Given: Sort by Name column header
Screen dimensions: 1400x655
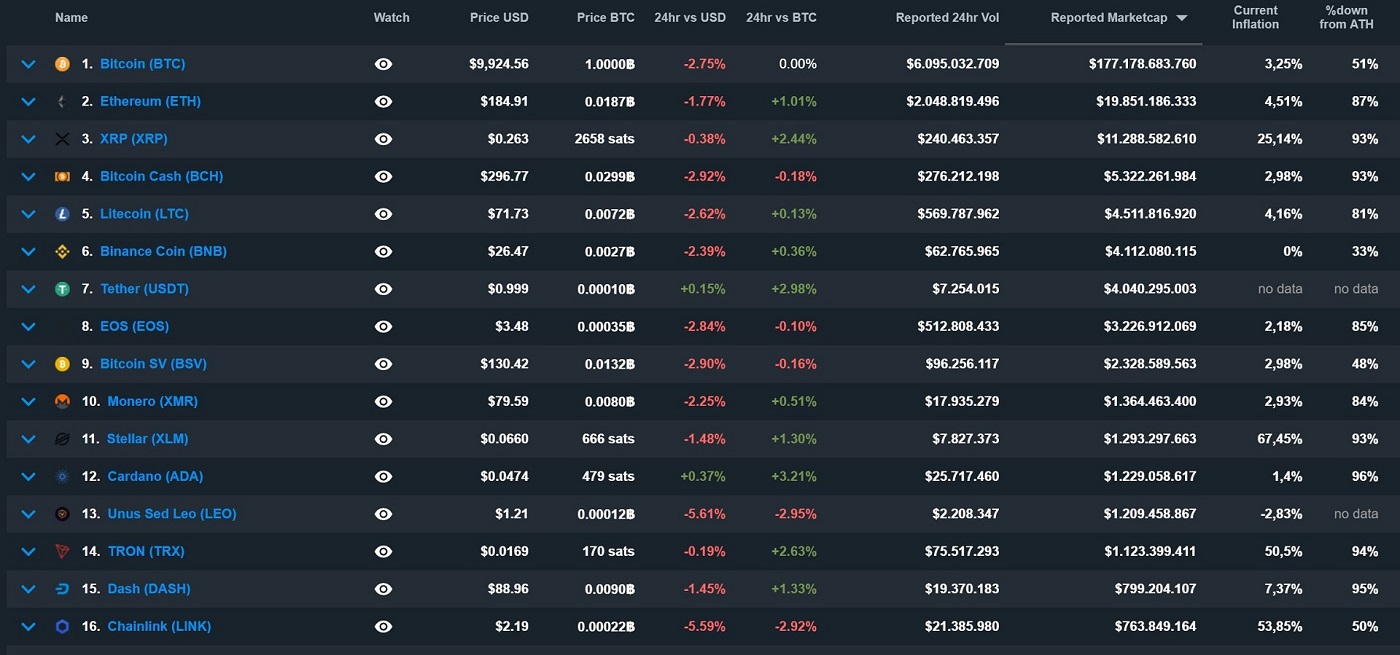Looking at the screenshot, I should point(72,18).
